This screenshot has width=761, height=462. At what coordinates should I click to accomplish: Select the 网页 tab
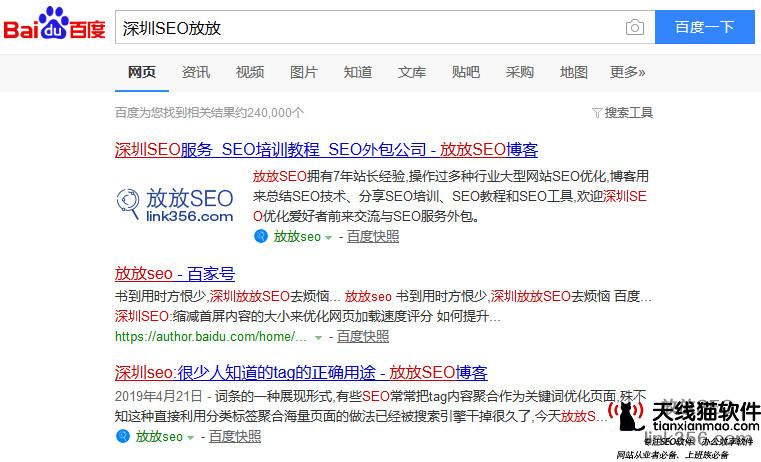coord(142,72)
